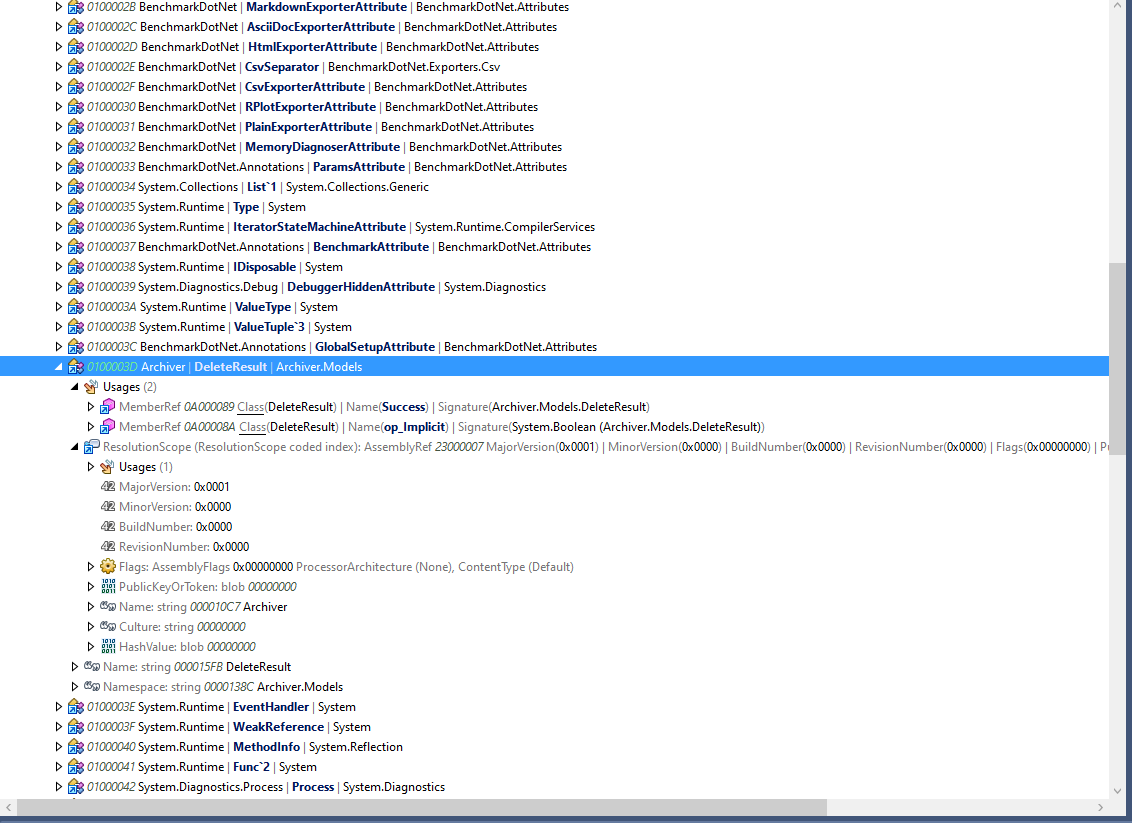The height and width of the screenshot is (823, 1132).
Task: Click the vertical scrollbar thumb
Action: coord(1118,359)
